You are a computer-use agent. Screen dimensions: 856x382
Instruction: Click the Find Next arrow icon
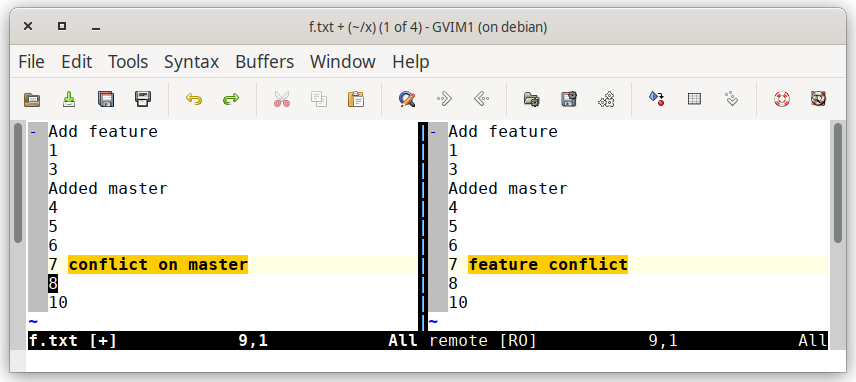point(444,99)
